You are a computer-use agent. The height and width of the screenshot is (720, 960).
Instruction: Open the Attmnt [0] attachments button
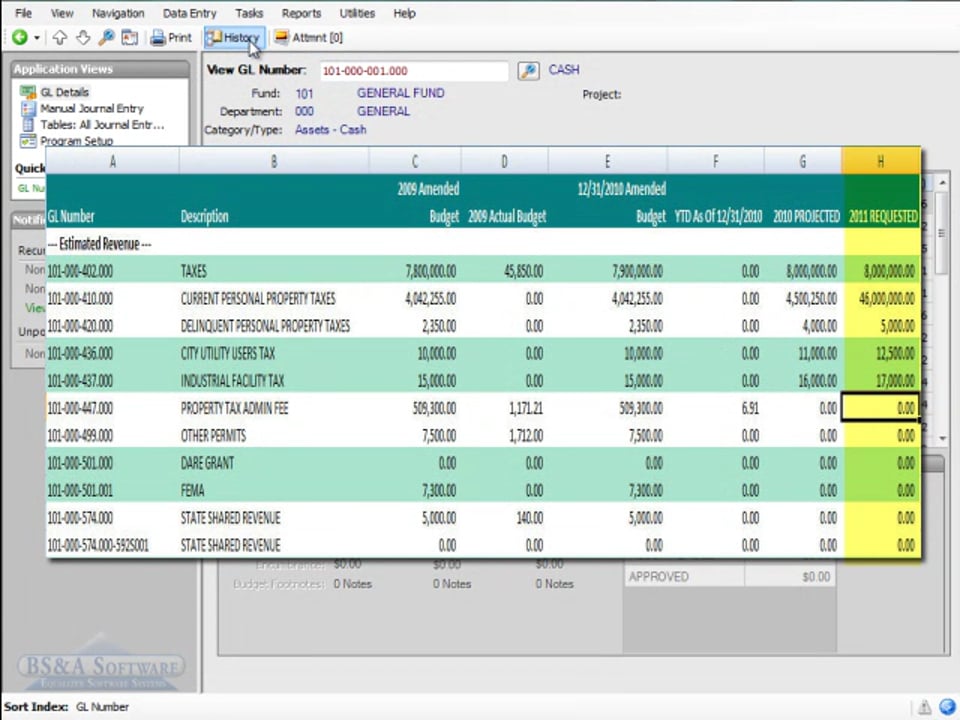(x=308, y=38)
